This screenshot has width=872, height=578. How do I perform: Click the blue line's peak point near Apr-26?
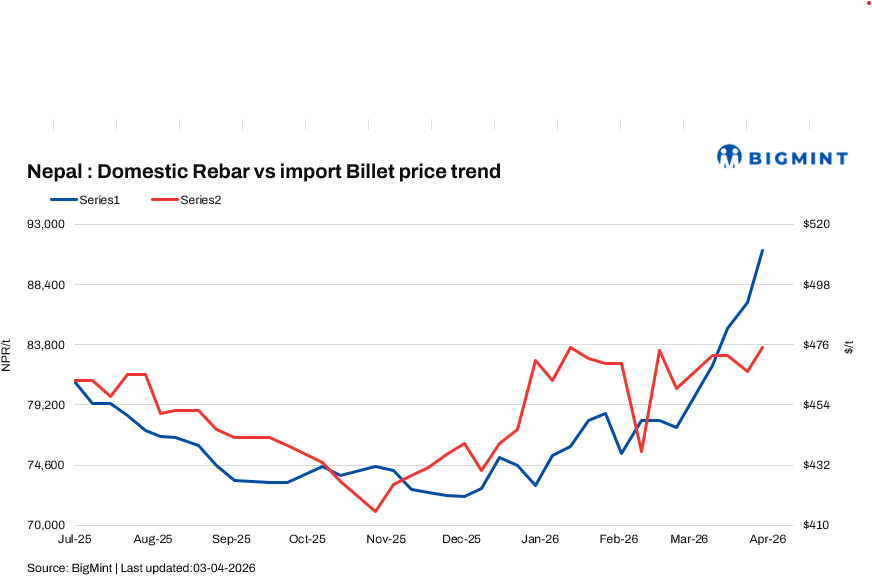[763, 250]
